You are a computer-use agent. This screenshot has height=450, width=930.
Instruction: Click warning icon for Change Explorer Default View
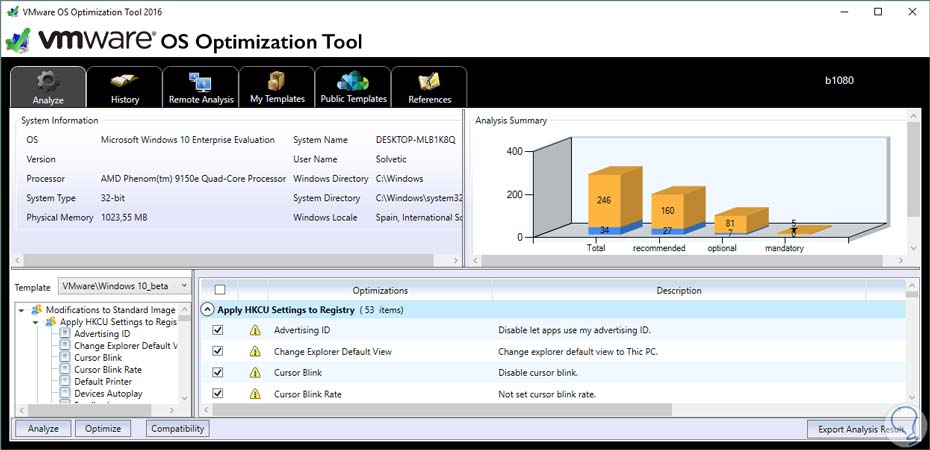[x=255, y=352]
